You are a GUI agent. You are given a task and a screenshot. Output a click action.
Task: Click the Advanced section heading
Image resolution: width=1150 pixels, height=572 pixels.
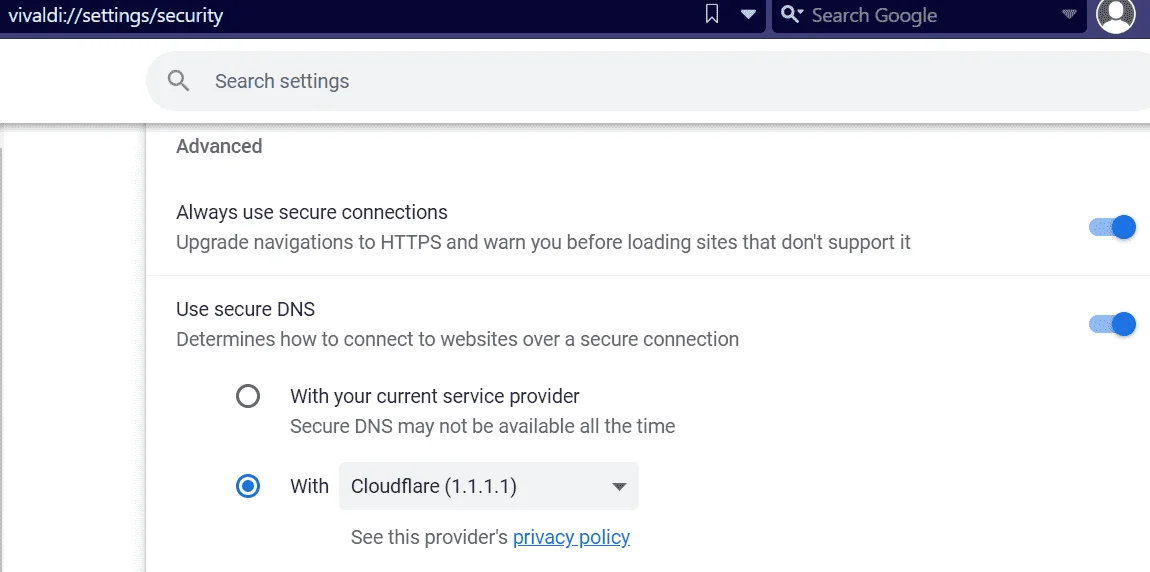coord(219,146)
